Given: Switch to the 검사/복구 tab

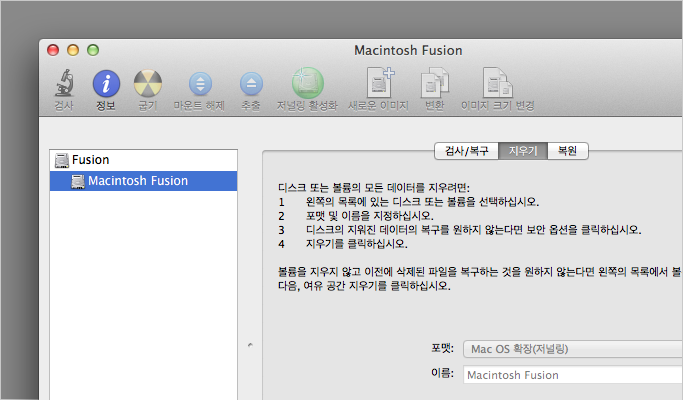Looking at the screenshot, I should point(467,151).
